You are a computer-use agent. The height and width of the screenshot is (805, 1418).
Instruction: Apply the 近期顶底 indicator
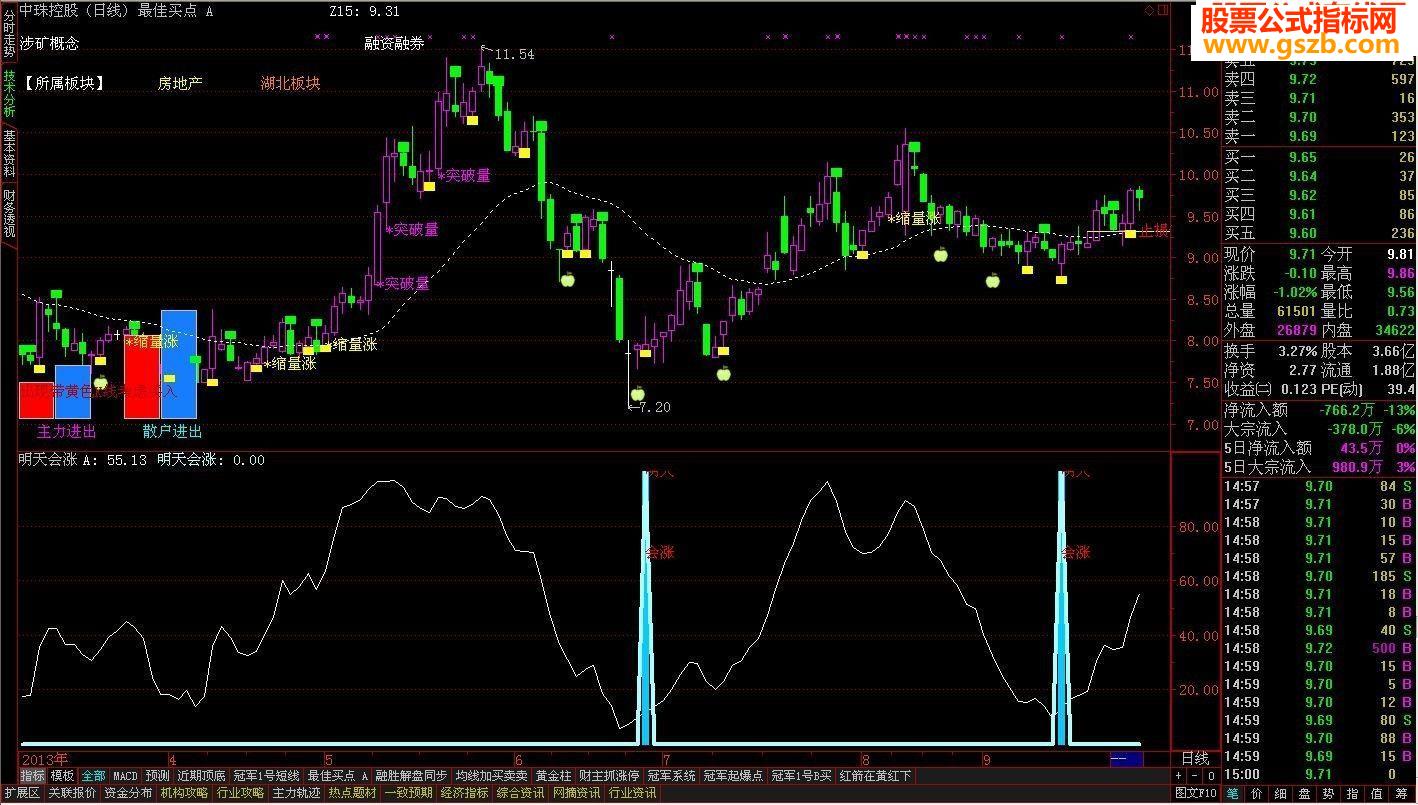click(x=201, y=776)
